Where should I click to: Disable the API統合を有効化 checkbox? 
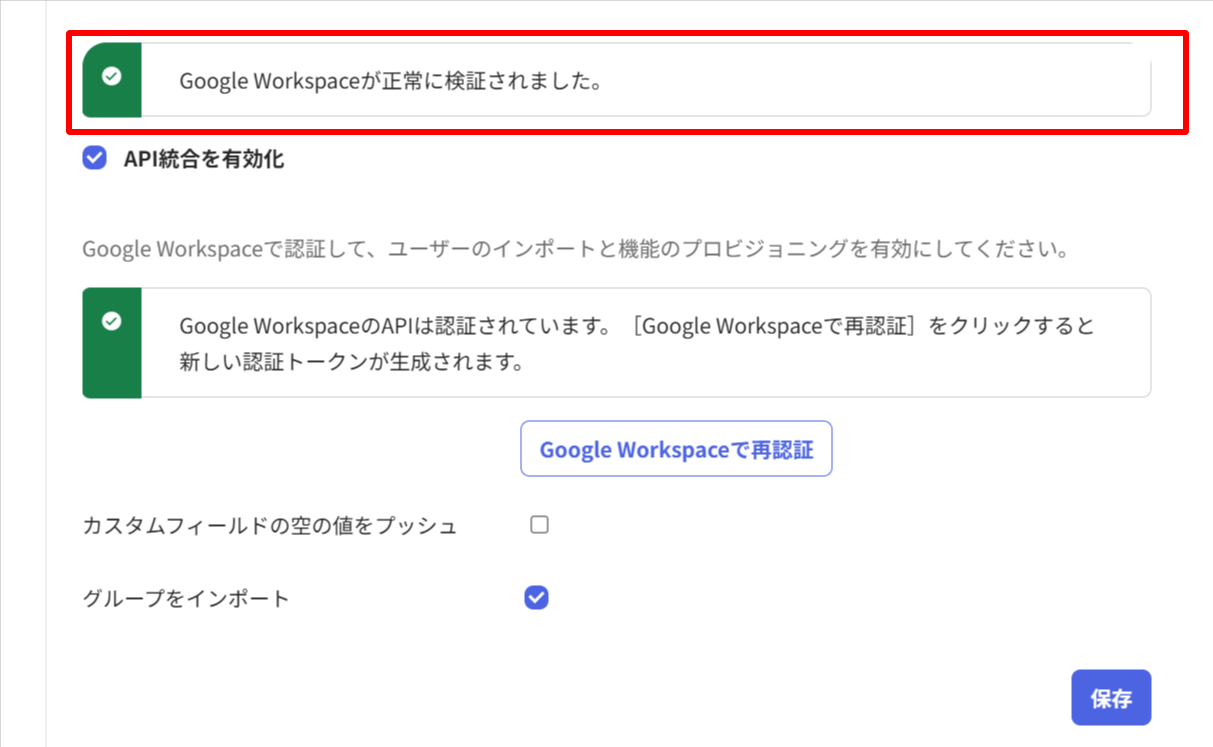(x=92, y=158)
